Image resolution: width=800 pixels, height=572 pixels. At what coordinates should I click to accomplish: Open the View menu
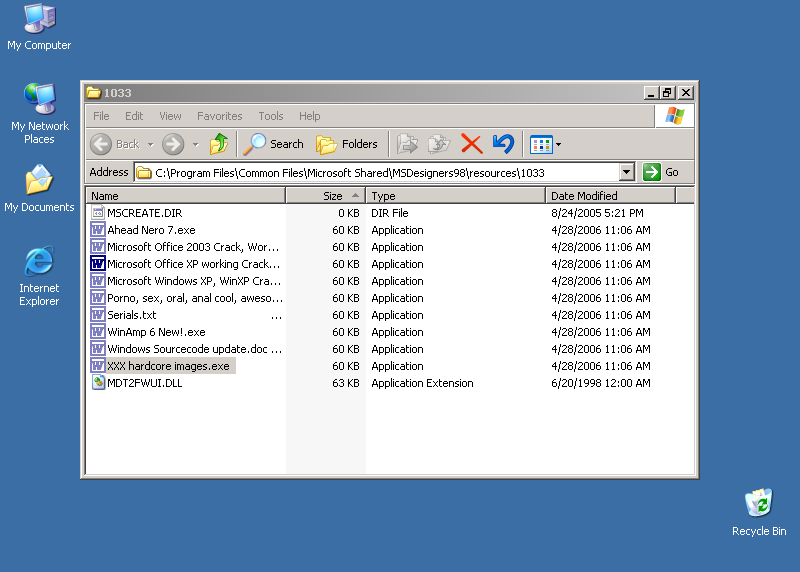pos(170,116)
